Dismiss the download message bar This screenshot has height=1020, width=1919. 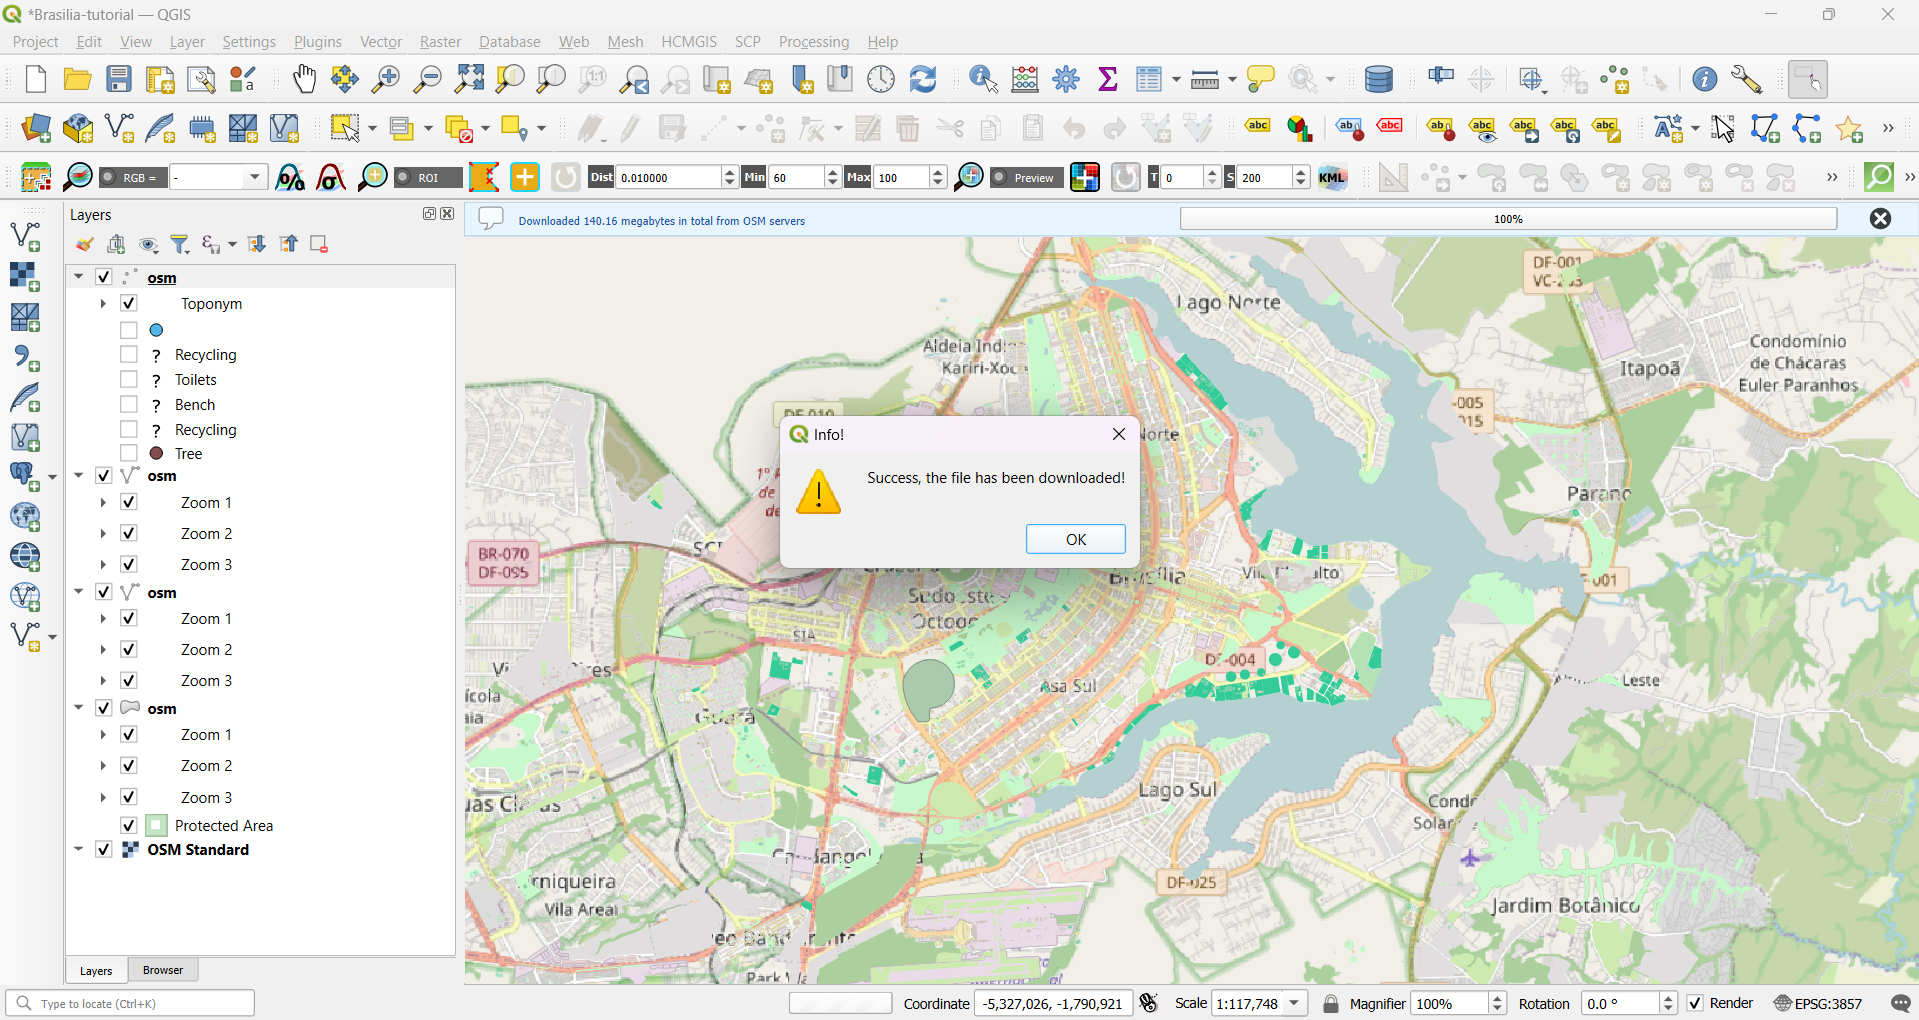(1880, 219)
